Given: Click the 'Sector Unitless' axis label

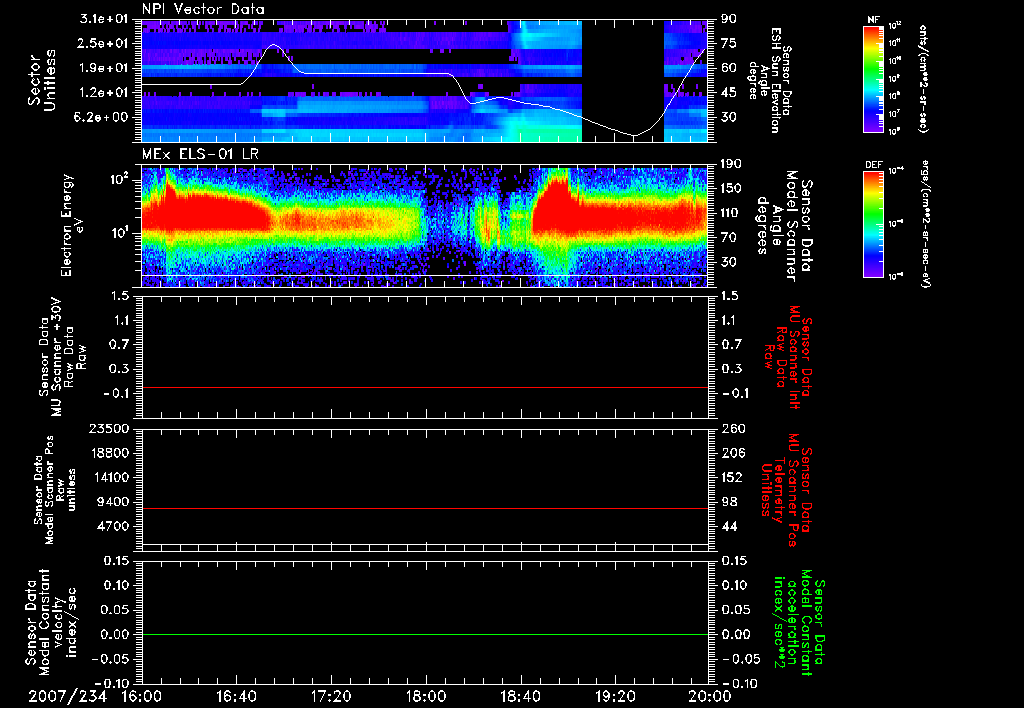Looking at the screenshot, I should [42, 80].
